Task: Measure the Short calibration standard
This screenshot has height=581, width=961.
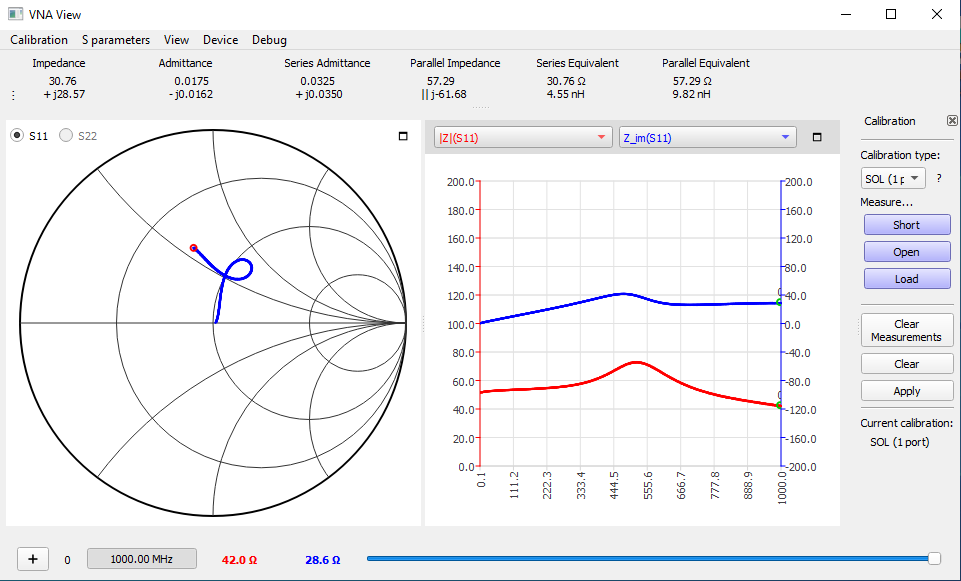Action: (x=907, y=225)
